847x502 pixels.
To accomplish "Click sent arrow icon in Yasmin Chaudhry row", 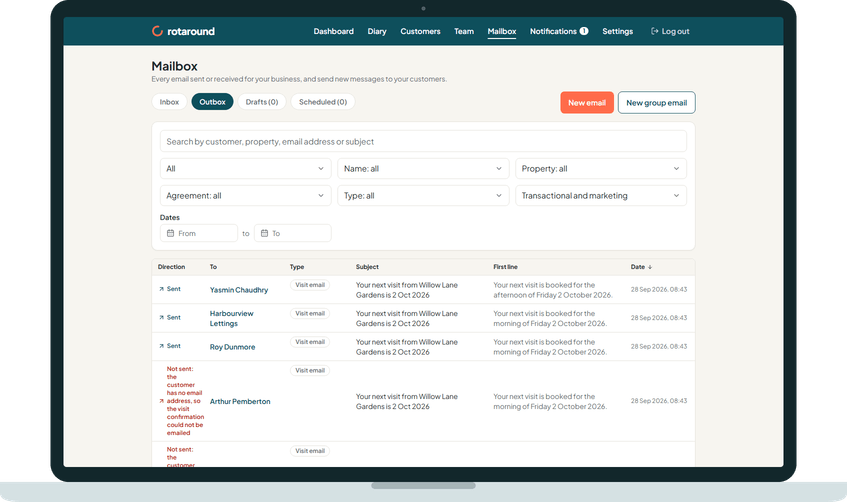I will tap(161, 289).
